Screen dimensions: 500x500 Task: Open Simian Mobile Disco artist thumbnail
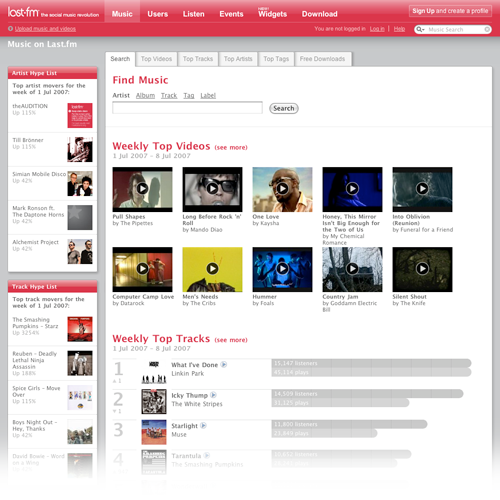point(80,184)
